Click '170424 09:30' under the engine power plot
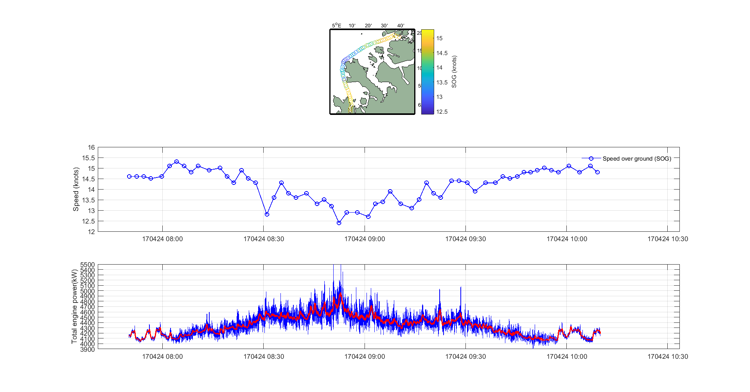Screen dimensions: 750x392 [x=465, y=356]
